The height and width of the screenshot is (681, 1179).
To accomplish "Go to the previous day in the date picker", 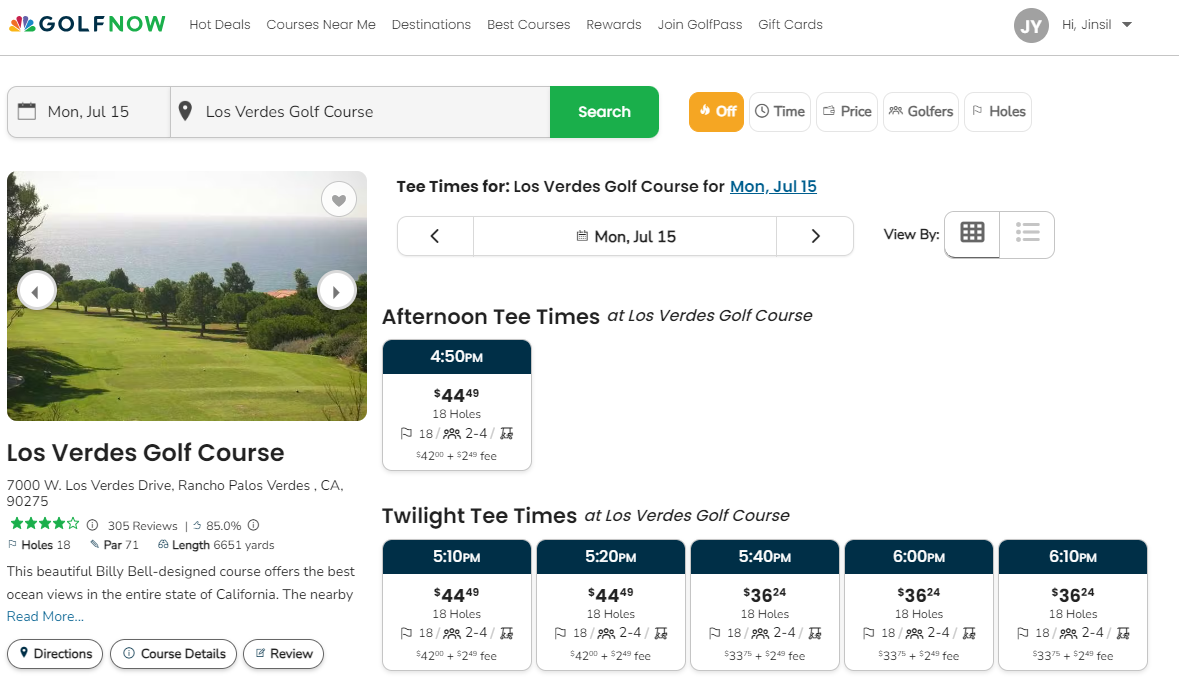I will pyautogui.click(x=435, y=236).
